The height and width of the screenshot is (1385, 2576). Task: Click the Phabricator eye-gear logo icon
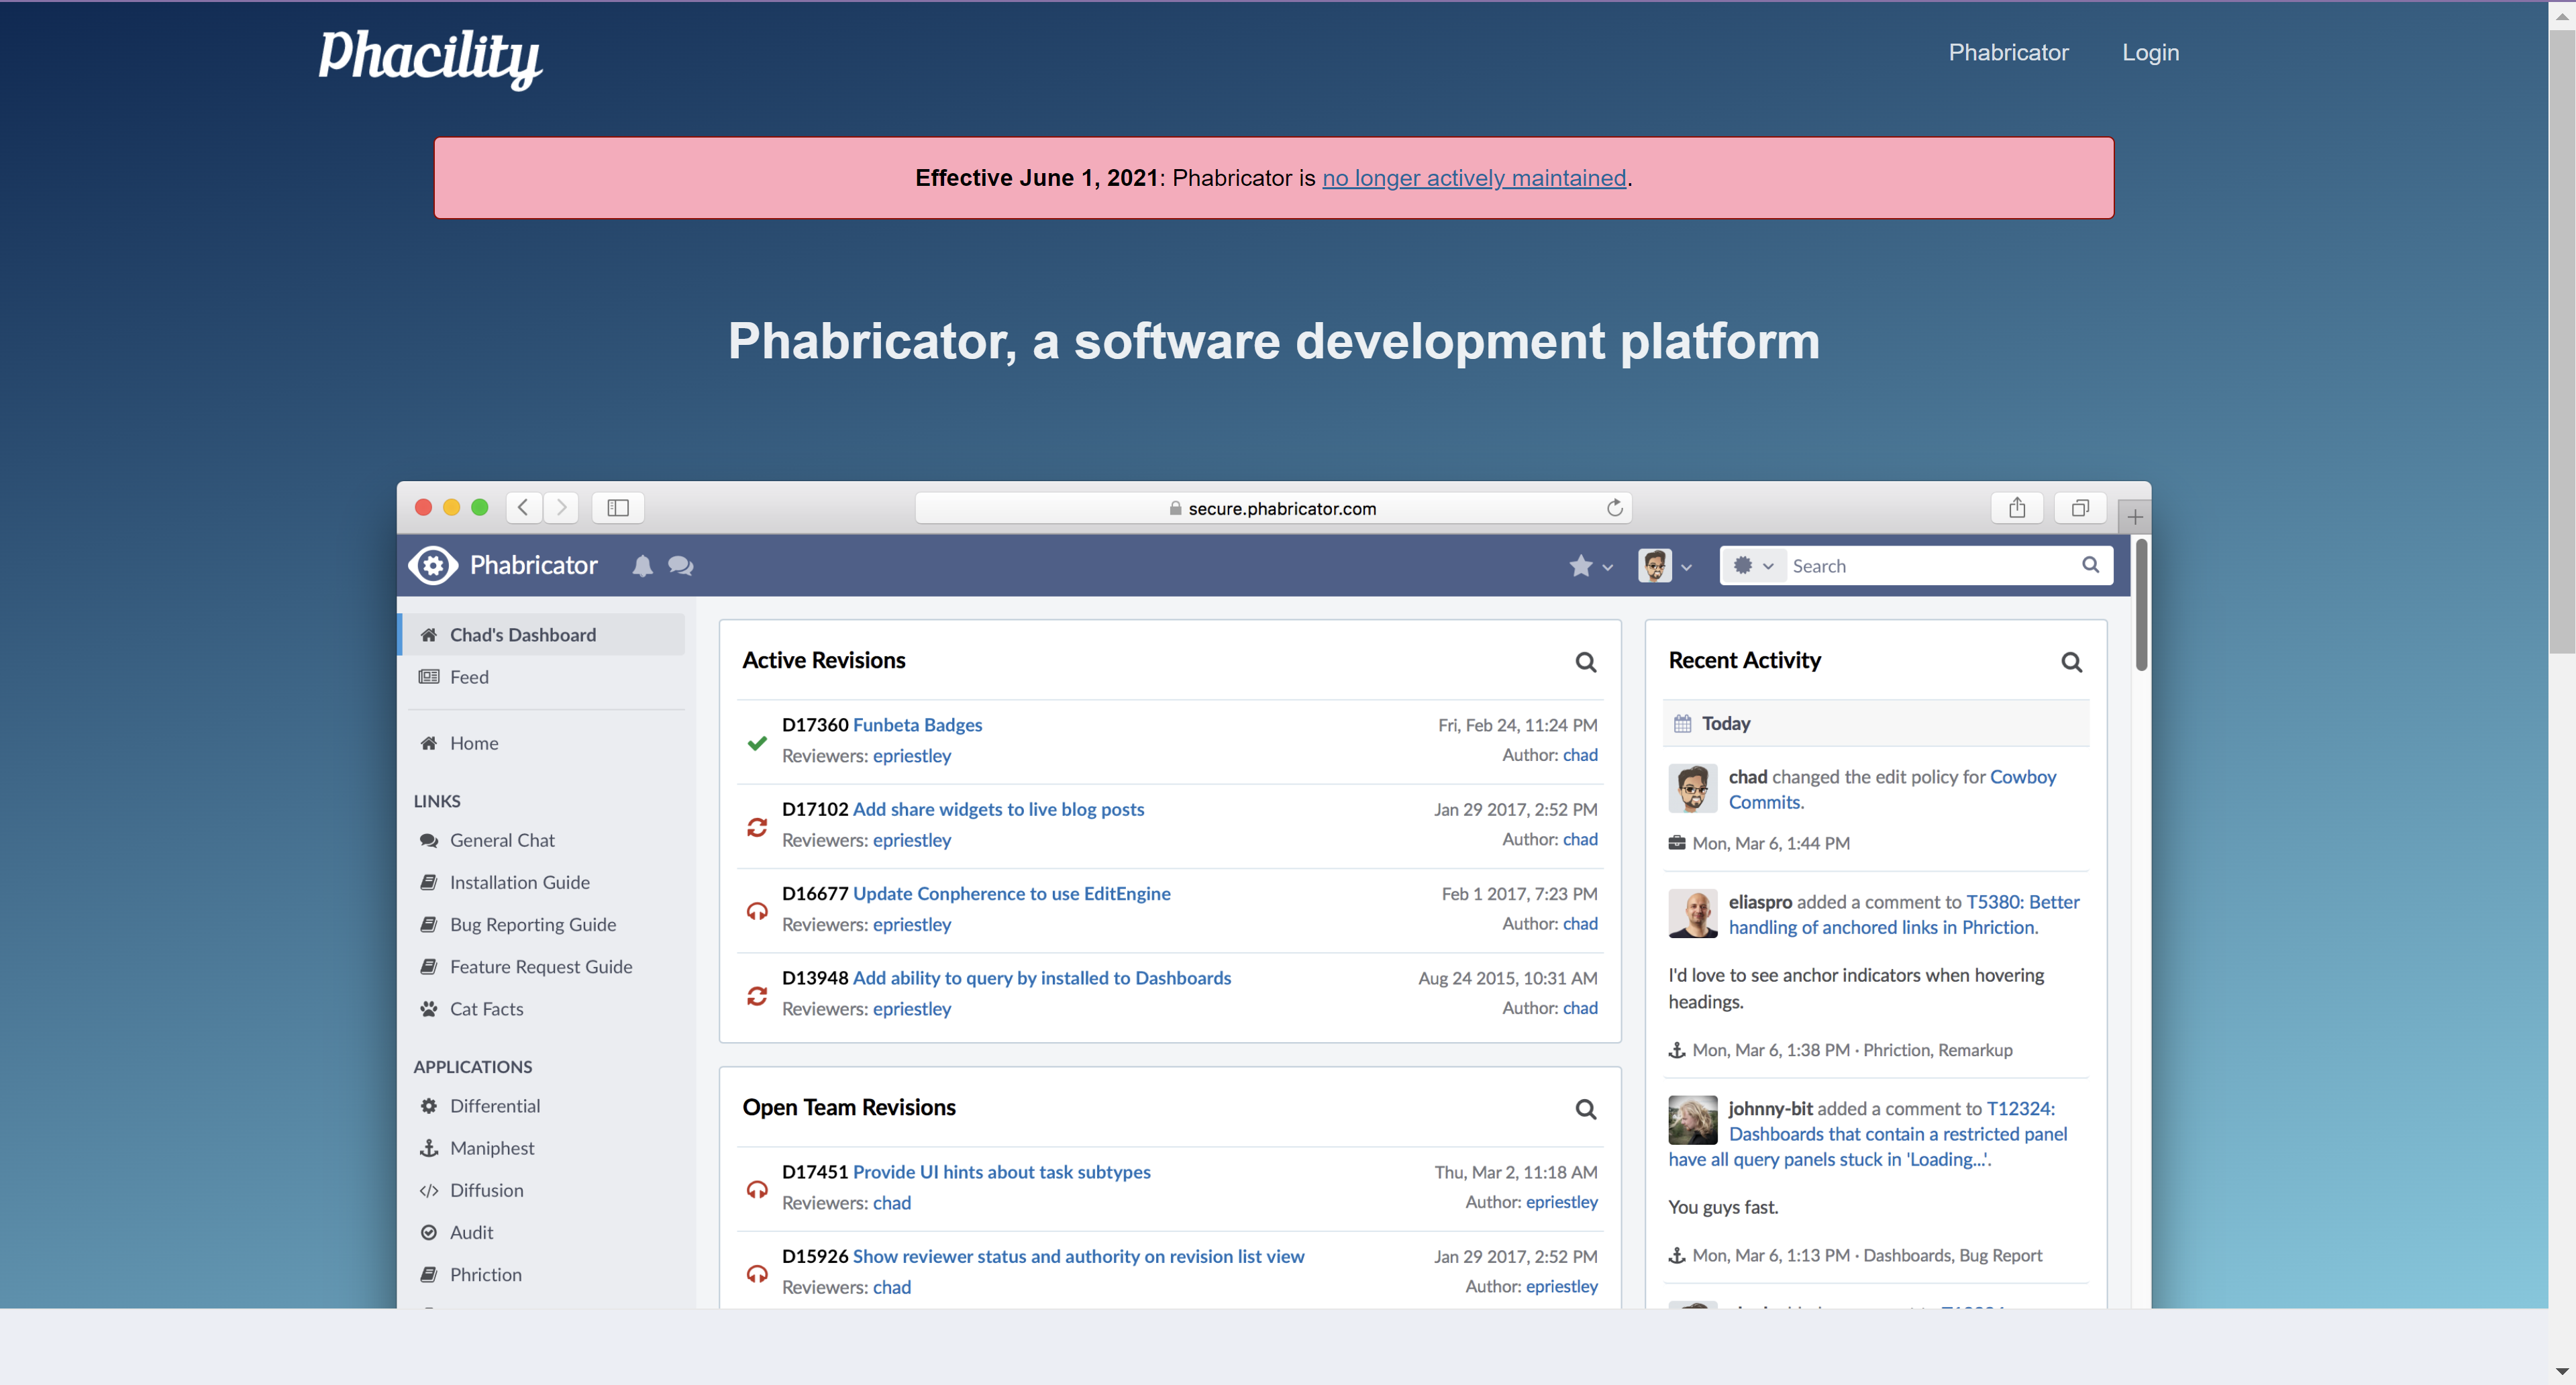(433, 566)
